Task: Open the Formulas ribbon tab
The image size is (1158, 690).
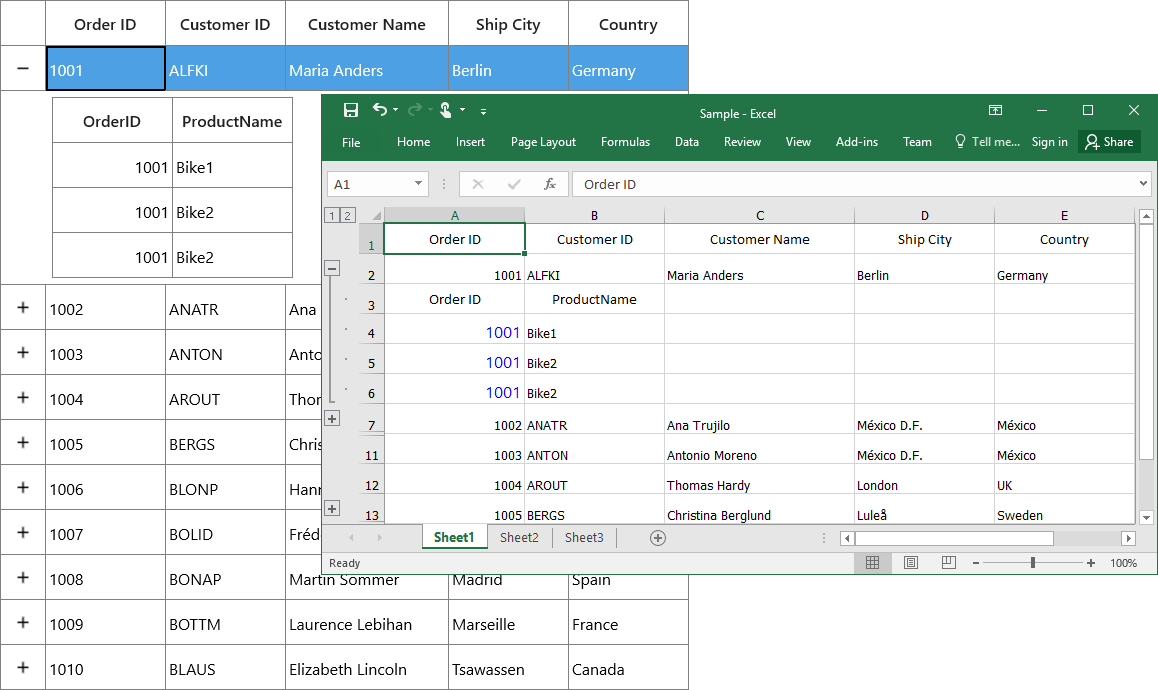Action: coord(626,142)
